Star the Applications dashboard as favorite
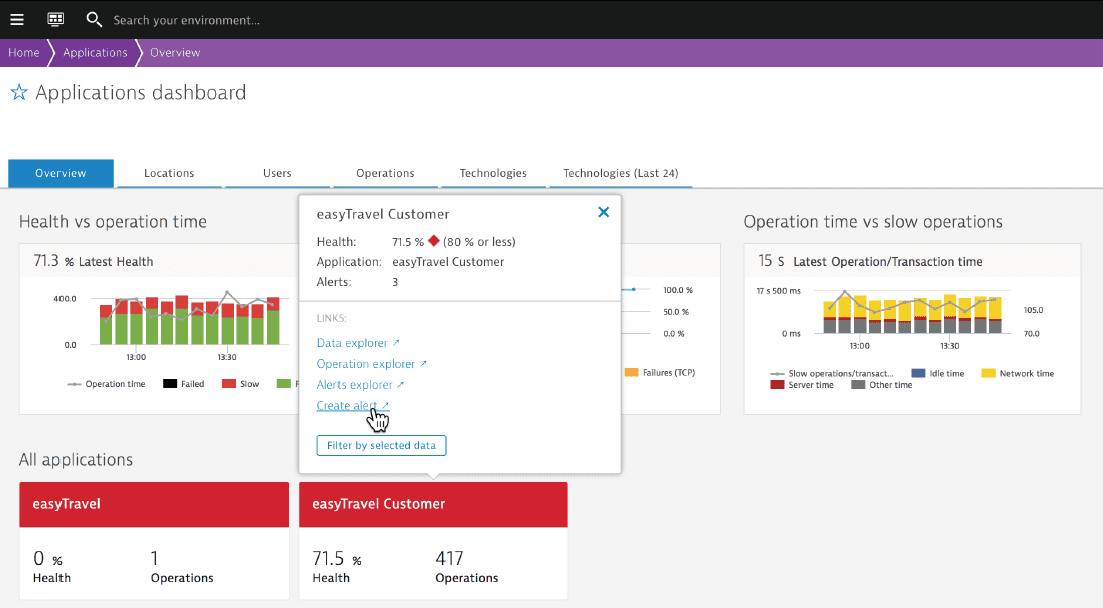This screenshot has width=1103, height=608. click(19, 92)
